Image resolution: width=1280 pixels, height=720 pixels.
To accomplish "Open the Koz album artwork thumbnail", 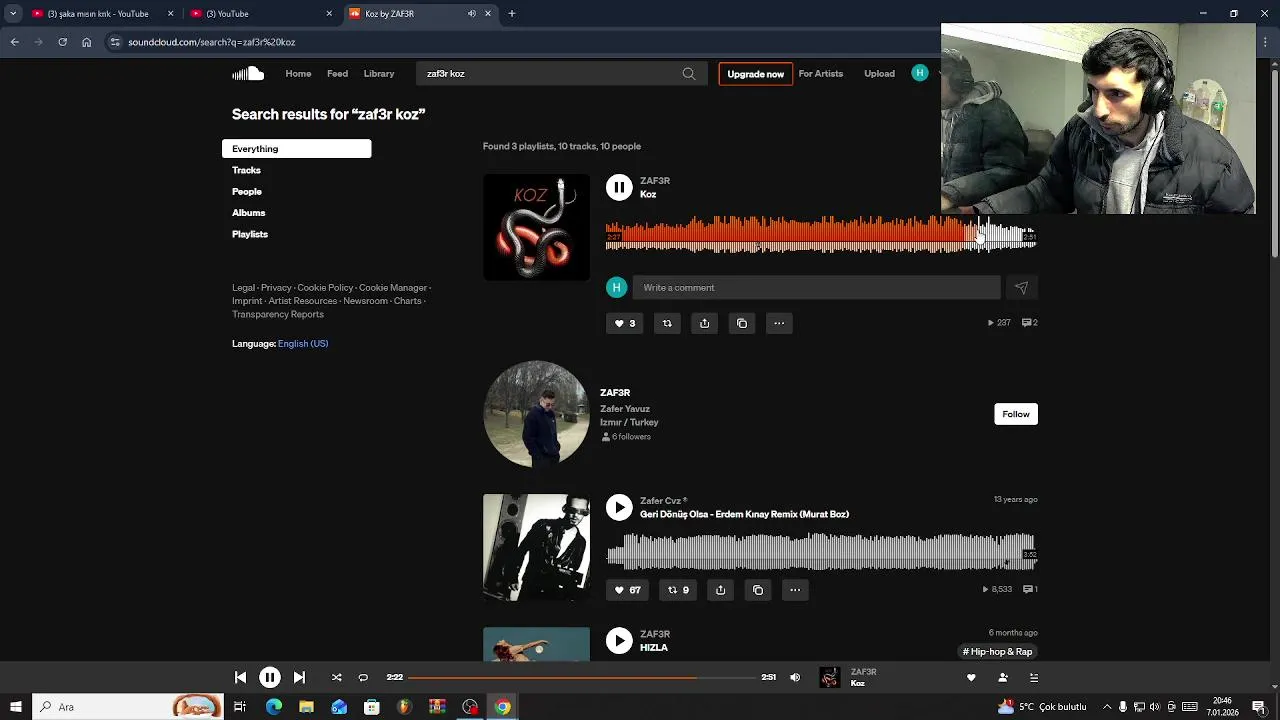I will (x=536, y=227).
